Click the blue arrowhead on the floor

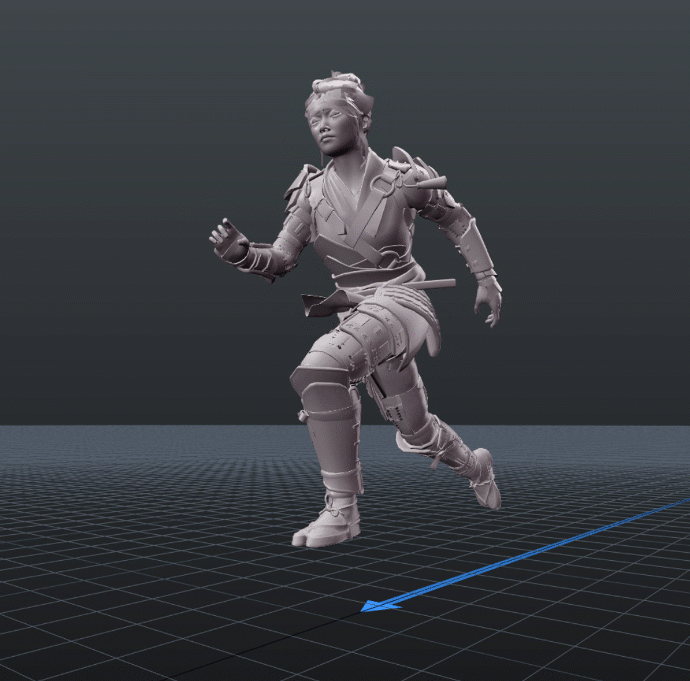coord(374,604)
